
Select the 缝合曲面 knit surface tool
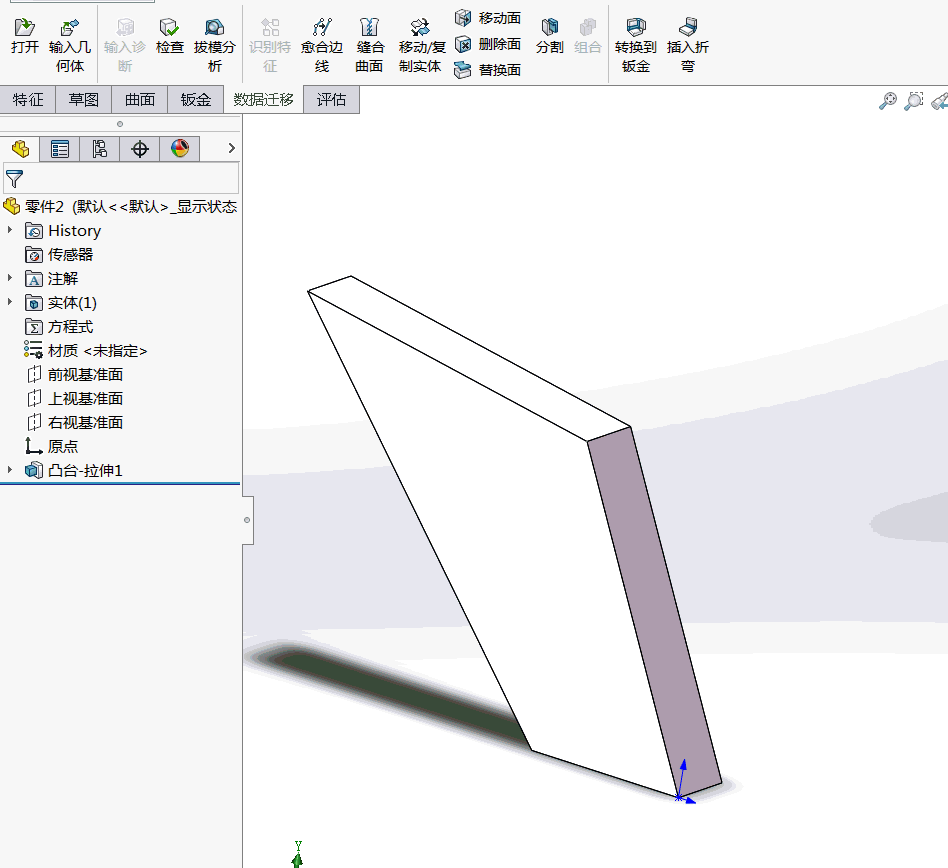point(369,46)
